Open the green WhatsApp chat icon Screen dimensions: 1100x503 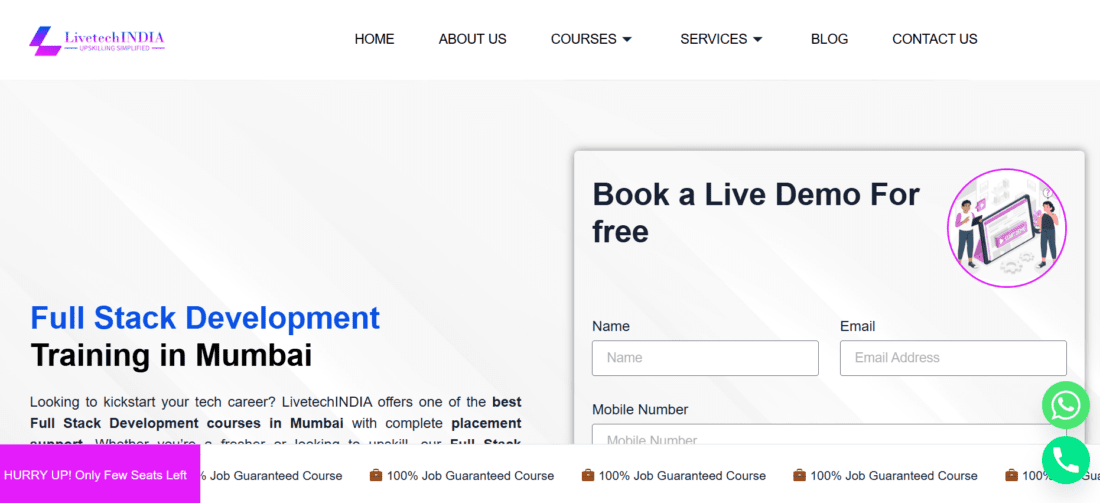1065,405
